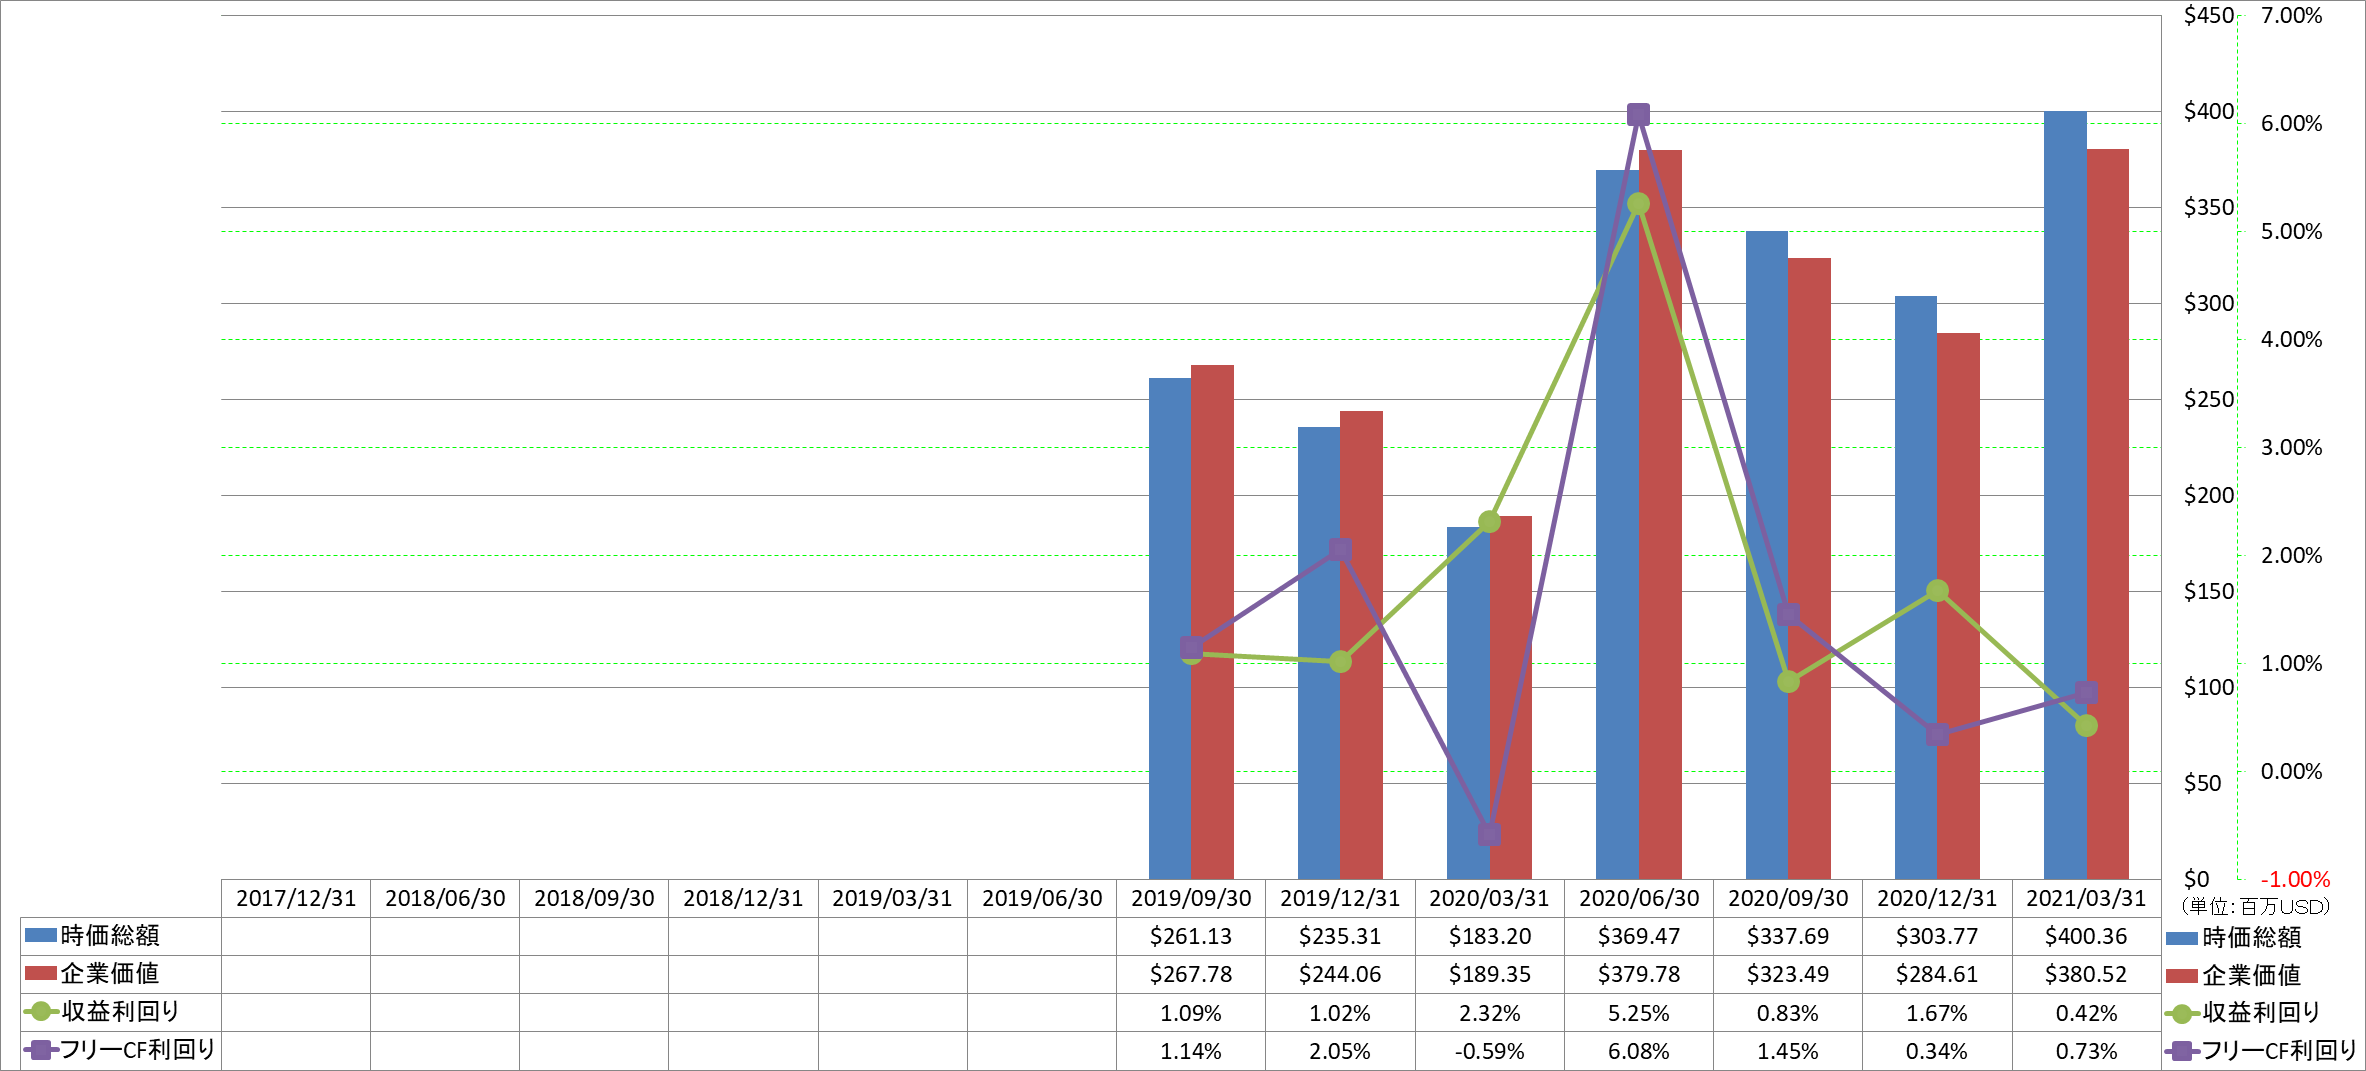Screen dimensions: 2366x1071
Task: Click the $369.47 market cap cell
Action: tap(1639, 936)
